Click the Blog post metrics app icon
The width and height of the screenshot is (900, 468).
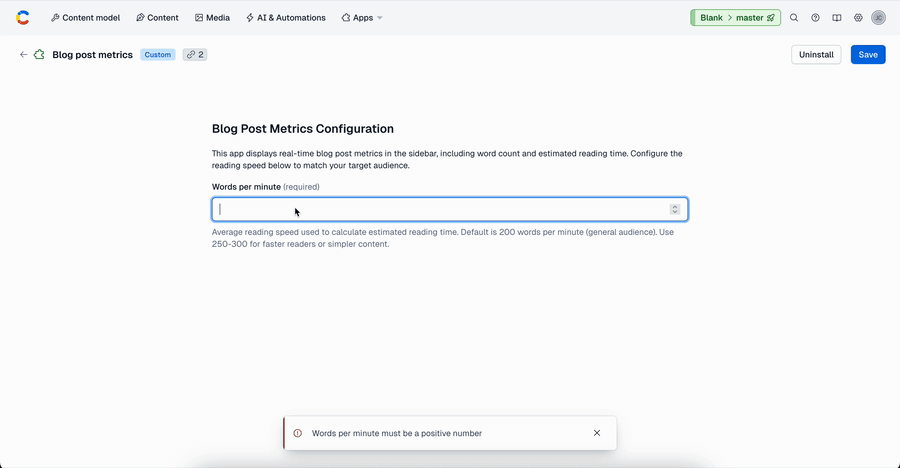point(40,55)
